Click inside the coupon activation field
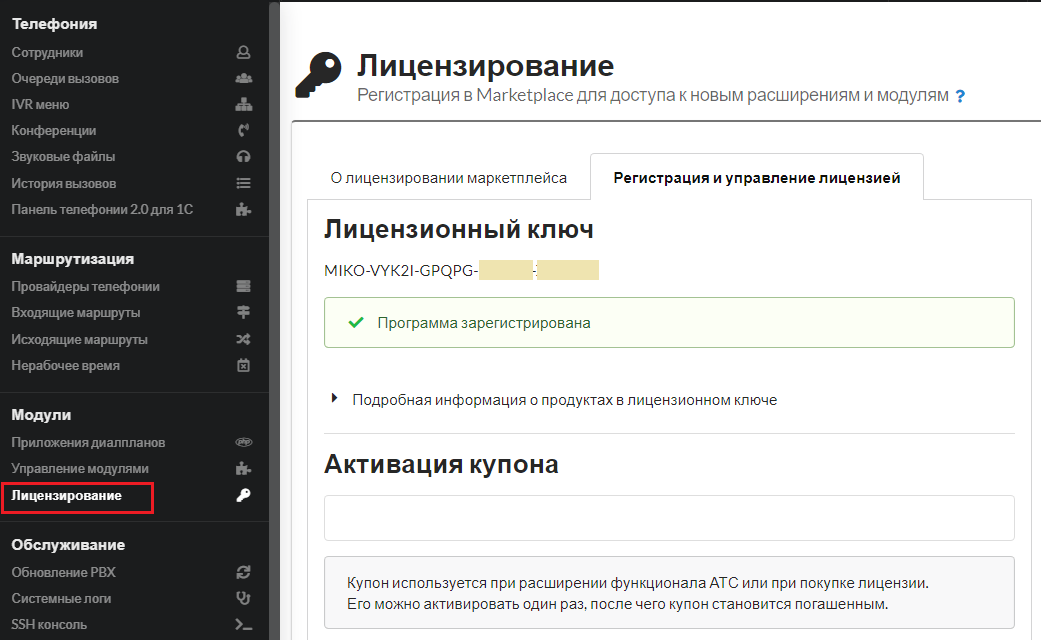 [668, 518]
